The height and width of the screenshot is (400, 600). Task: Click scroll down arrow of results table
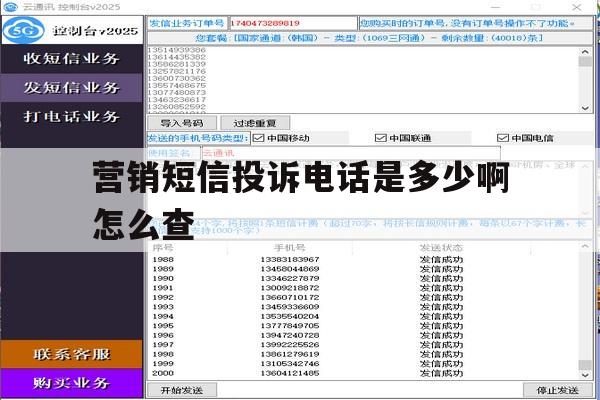[x=585, y=376]
